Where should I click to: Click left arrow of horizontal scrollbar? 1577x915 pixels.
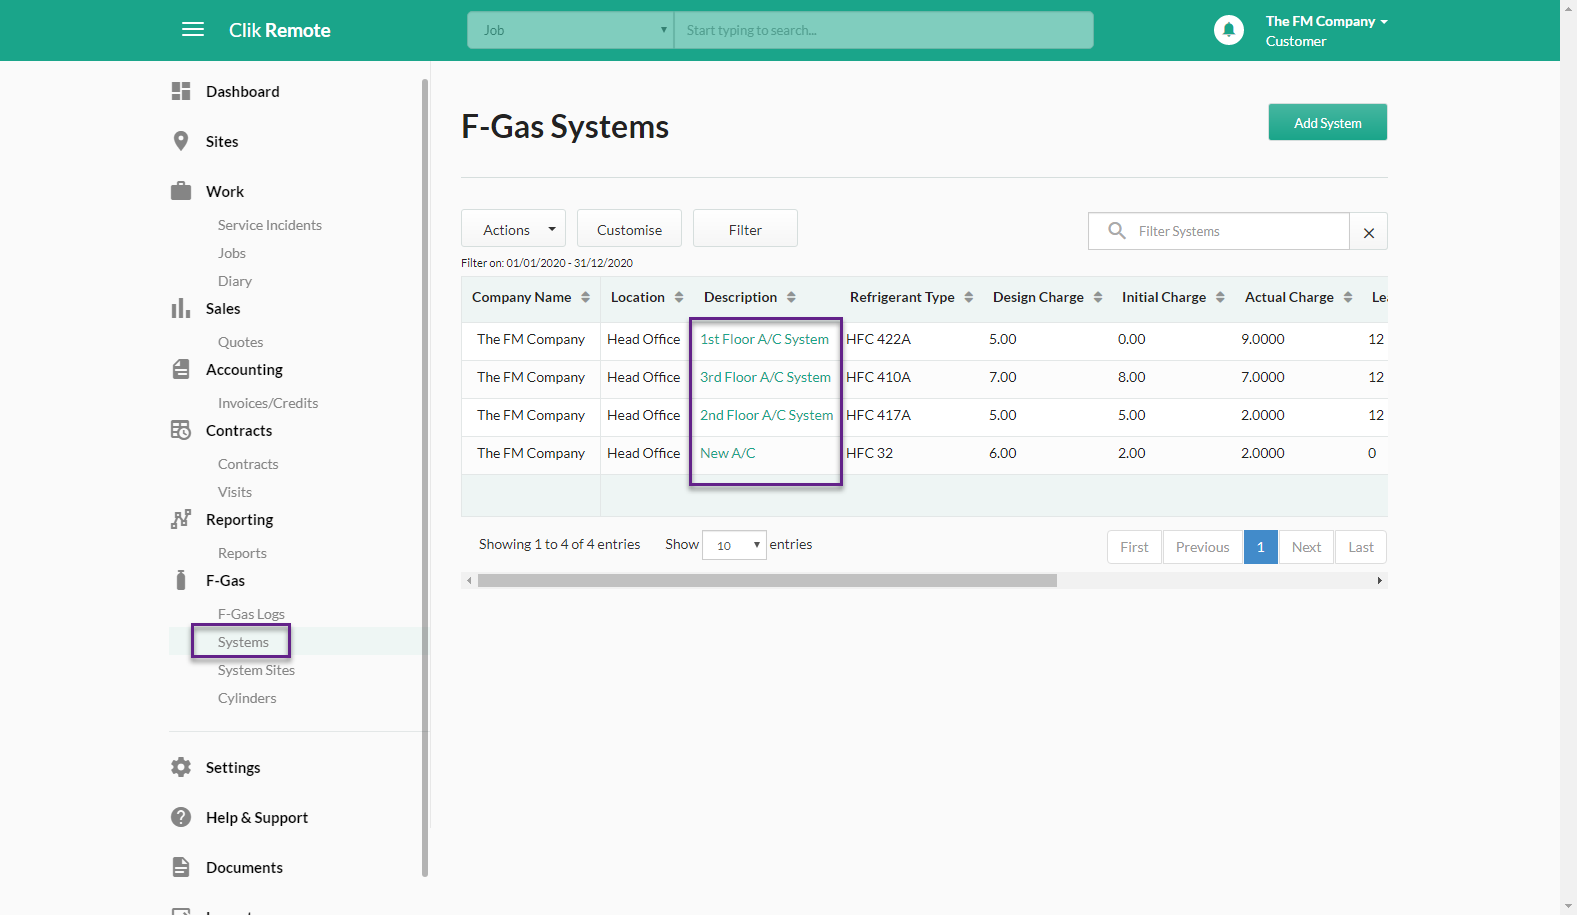[x=469, y=581]
